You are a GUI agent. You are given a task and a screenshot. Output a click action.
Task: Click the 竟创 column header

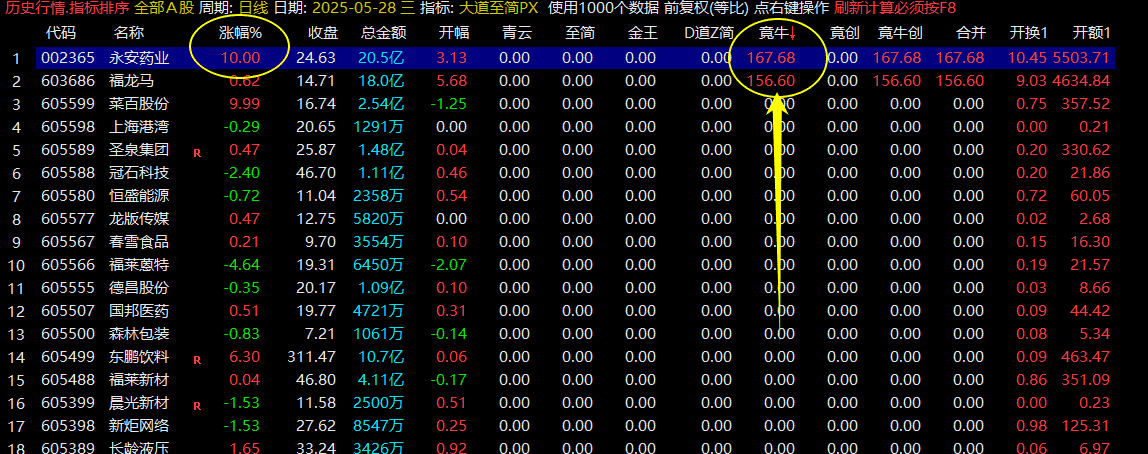pyautogui.click(x=844, y=33)
